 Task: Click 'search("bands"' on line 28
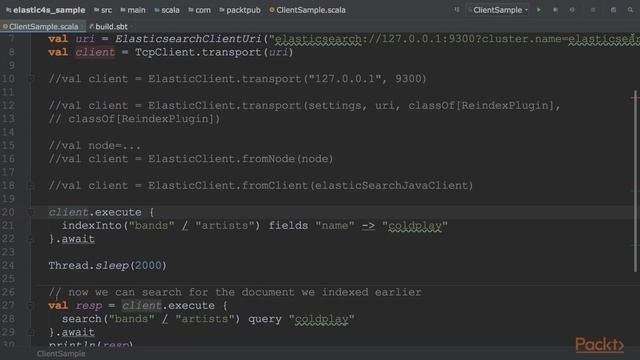tap(108, 319)
